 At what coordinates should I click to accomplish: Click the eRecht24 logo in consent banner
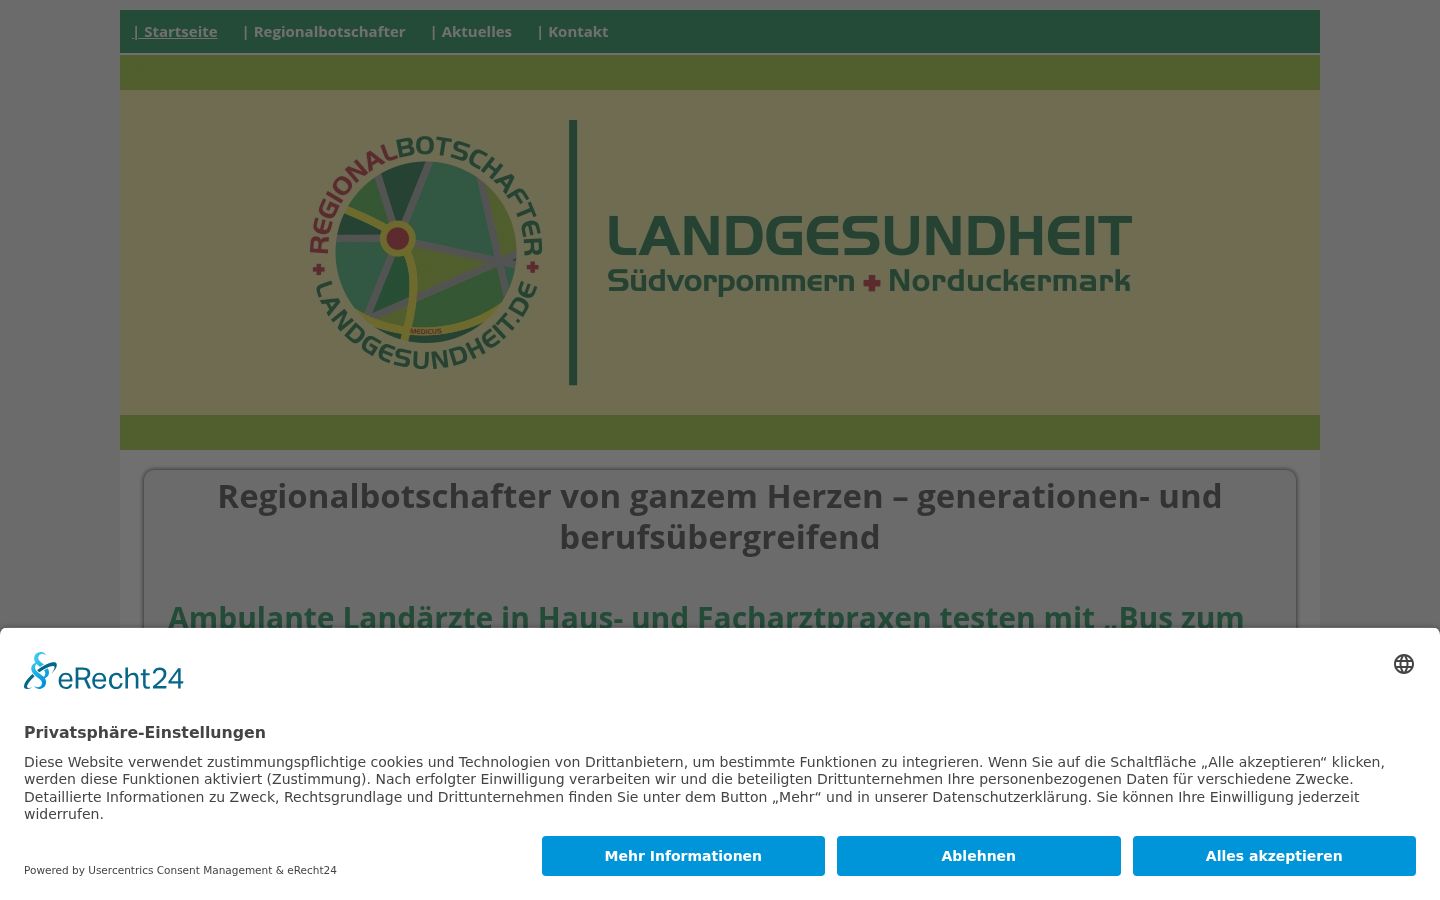pyautogui.click(x=104, y=672)
